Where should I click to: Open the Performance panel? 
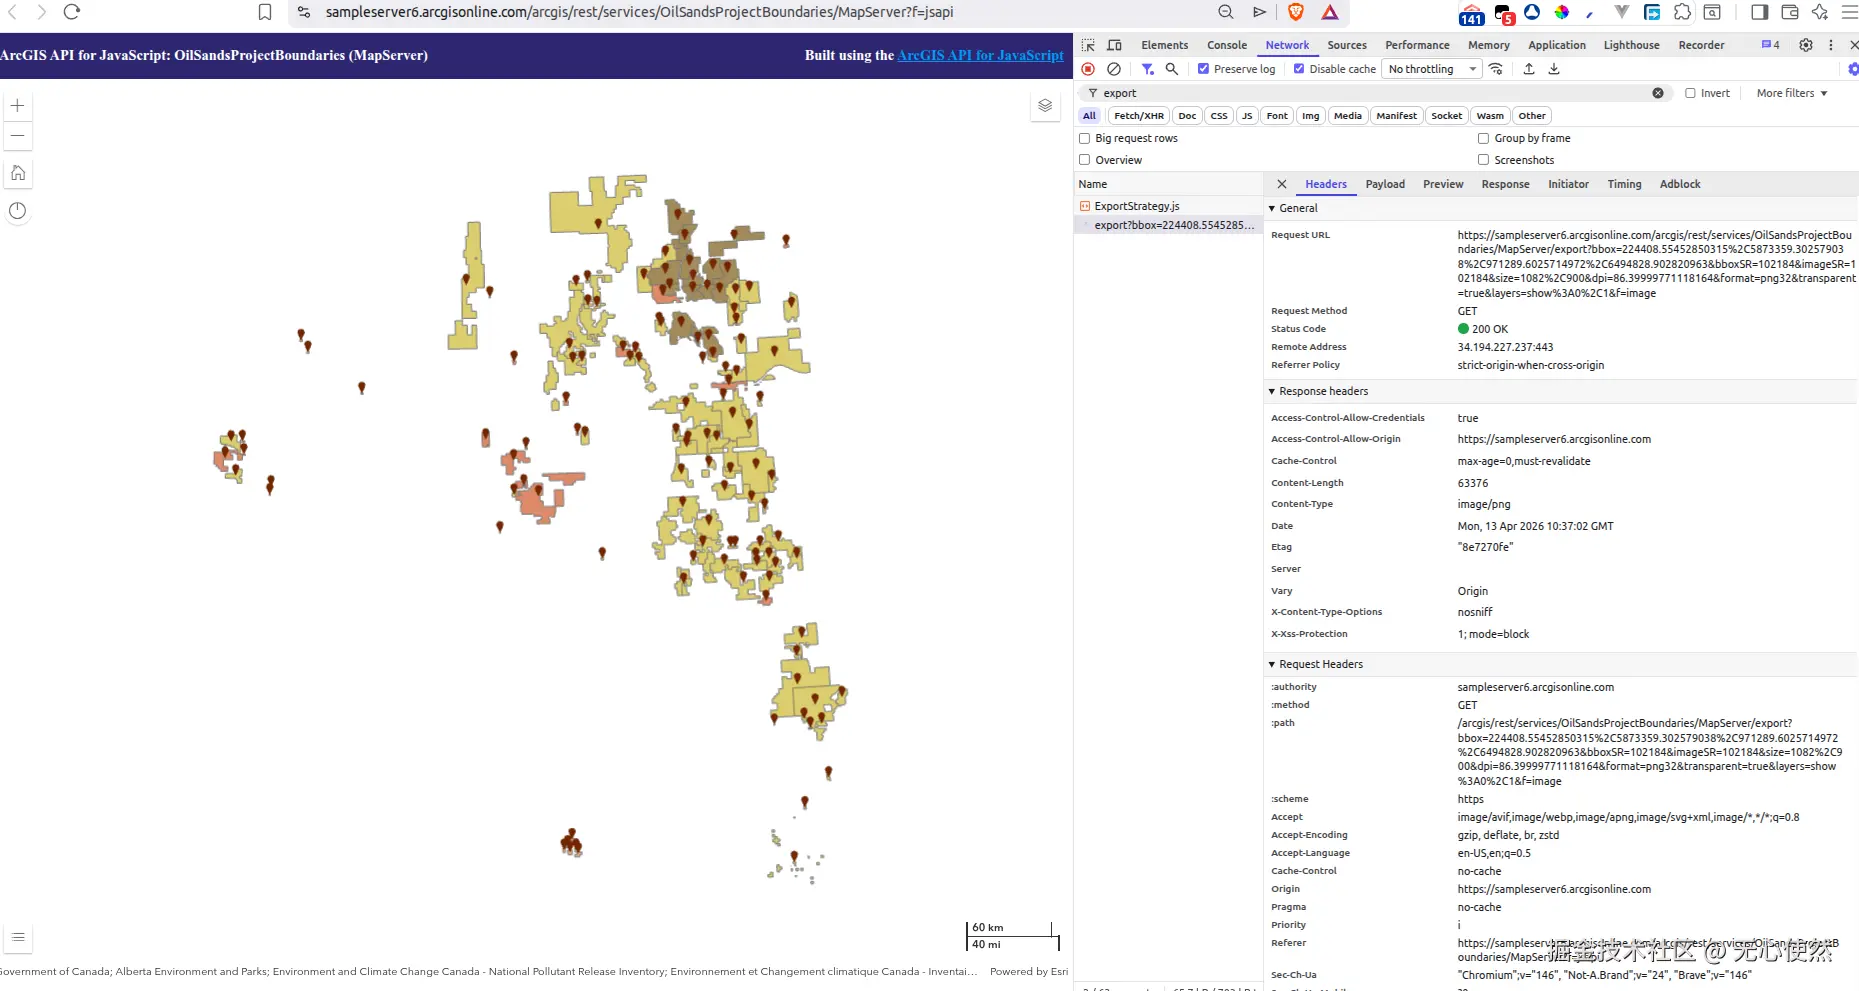pos(1417,45)
